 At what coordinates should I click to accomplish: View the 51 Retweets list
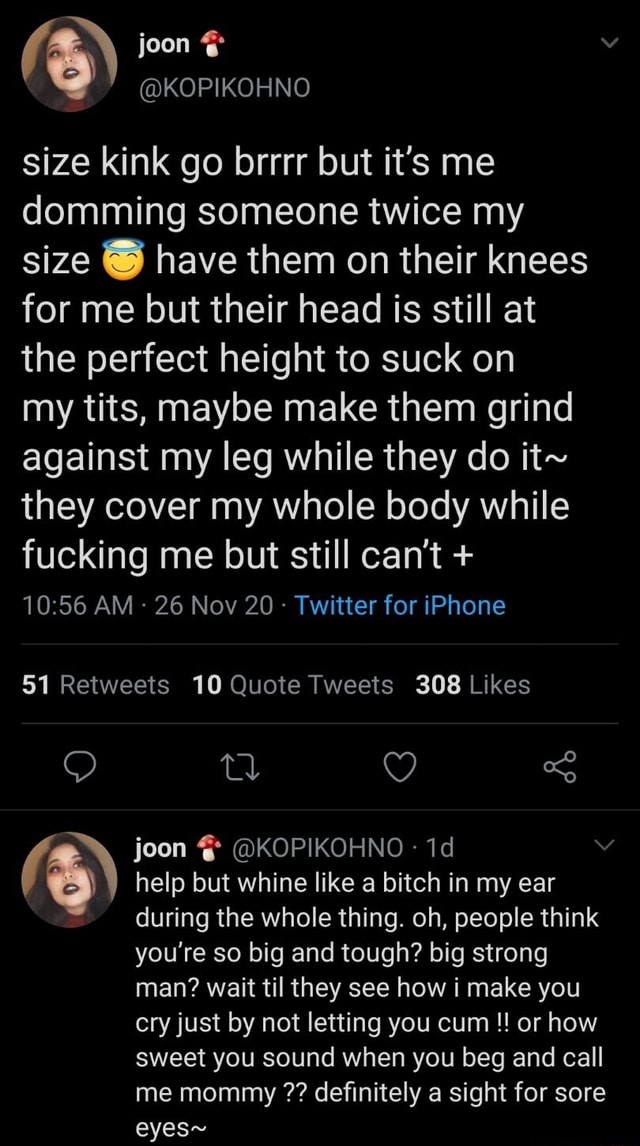[96, 685]
